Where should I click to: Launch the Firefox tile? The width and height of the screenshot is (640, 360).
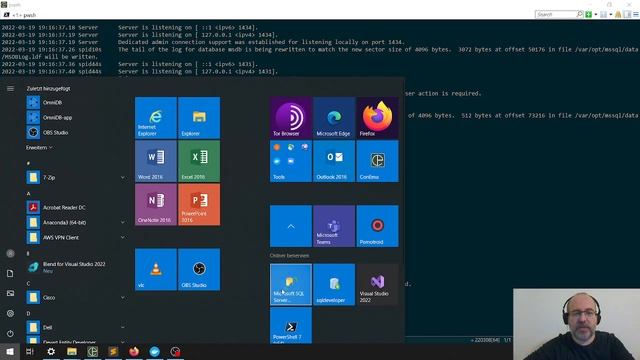tap(377, 118)
